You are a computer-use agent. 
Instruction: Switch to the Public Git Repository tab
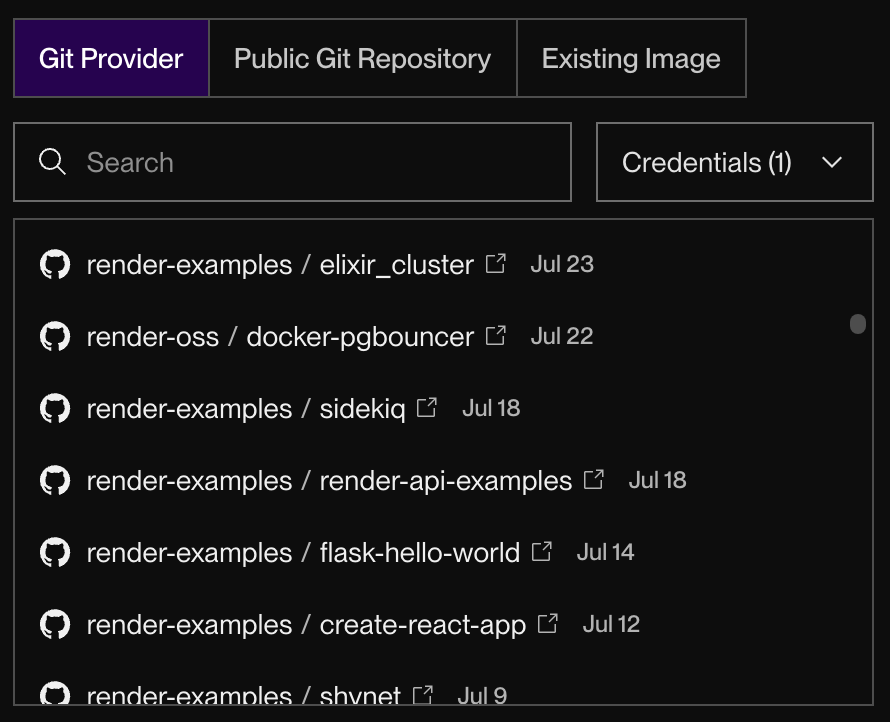point(361,58)
